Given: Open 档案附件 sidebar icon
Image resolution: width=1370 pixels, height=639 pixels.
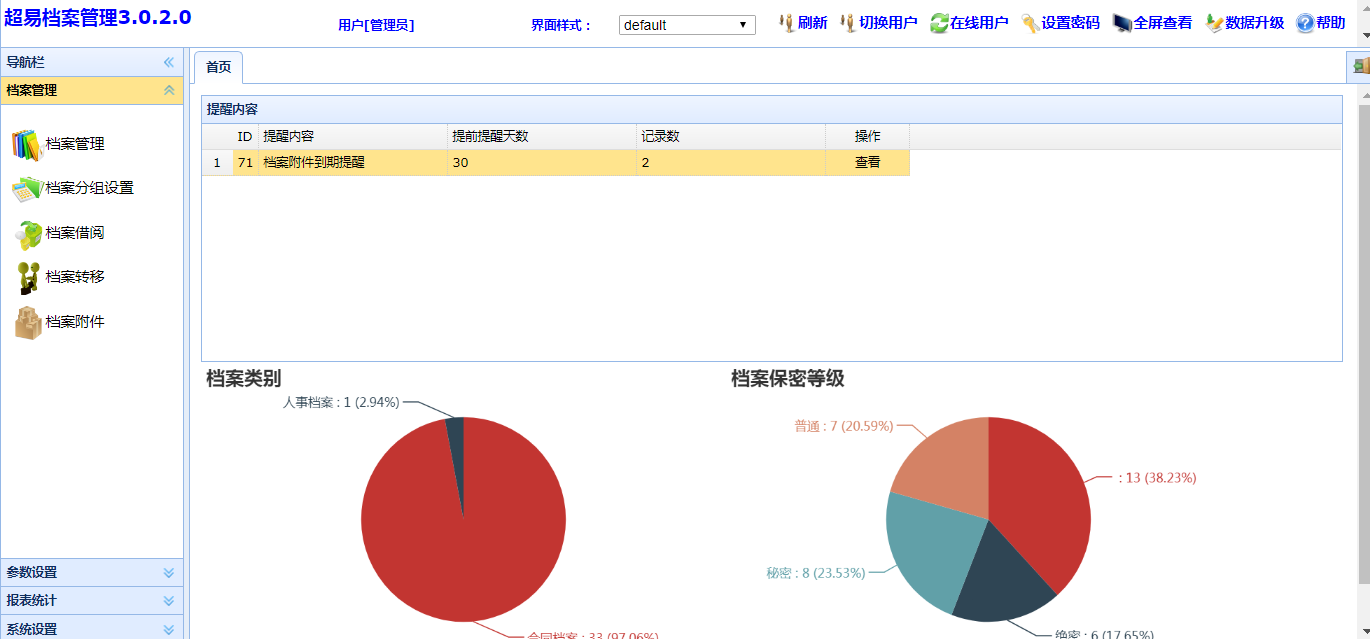Looking at the screenshot, I should point(28,322).
